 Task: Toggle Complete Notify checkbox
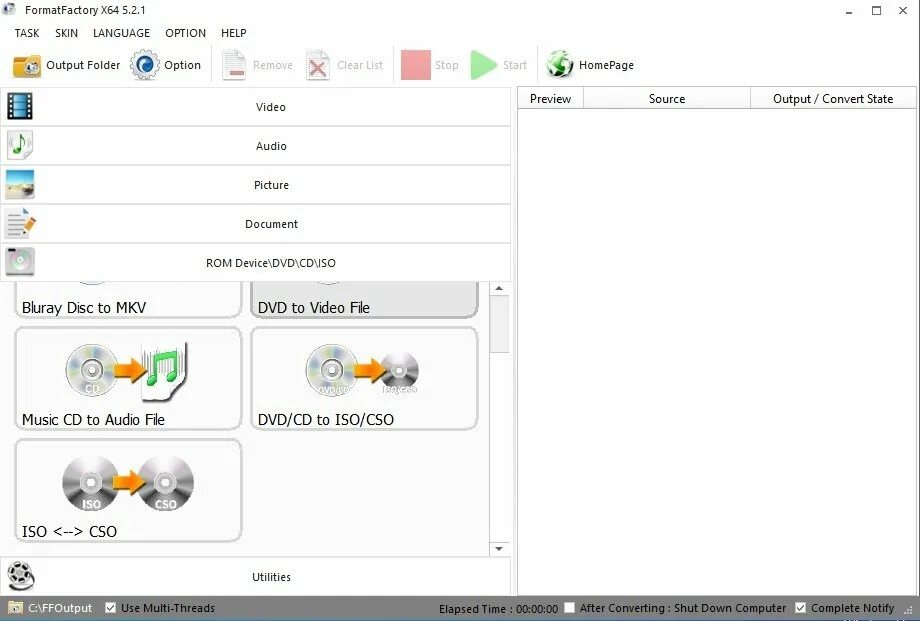point(800,608)
